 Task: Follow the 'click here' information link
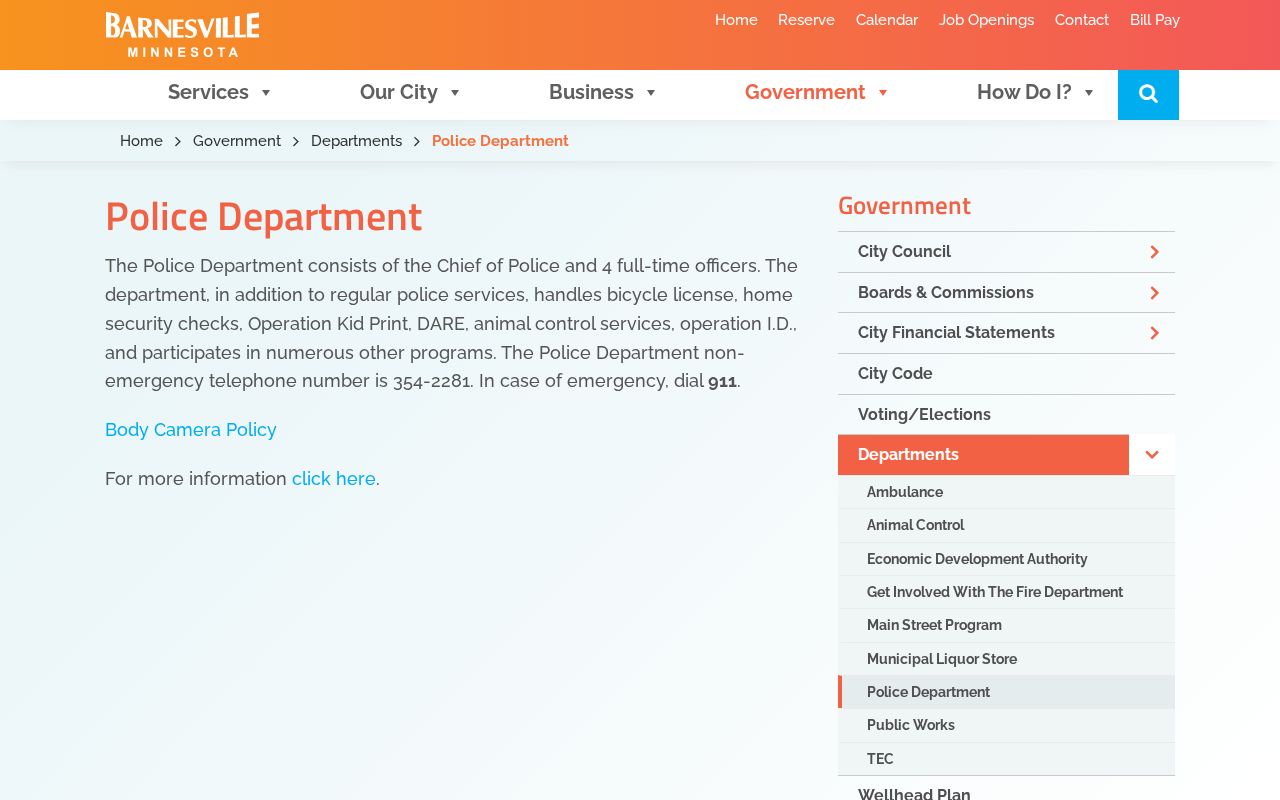tap(334, 479)
